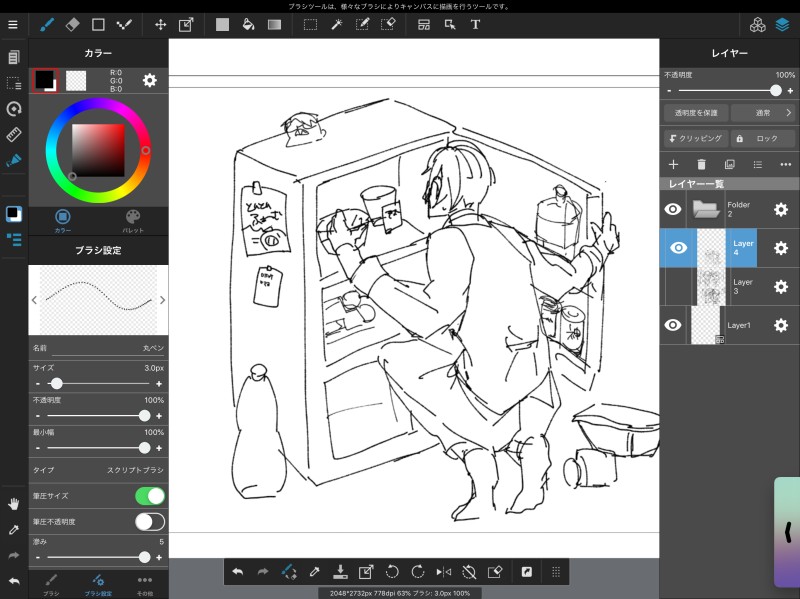Click the ruler icon in left sidebar
The height and width of the screenshot is (599, 800).
coord(14,134)
